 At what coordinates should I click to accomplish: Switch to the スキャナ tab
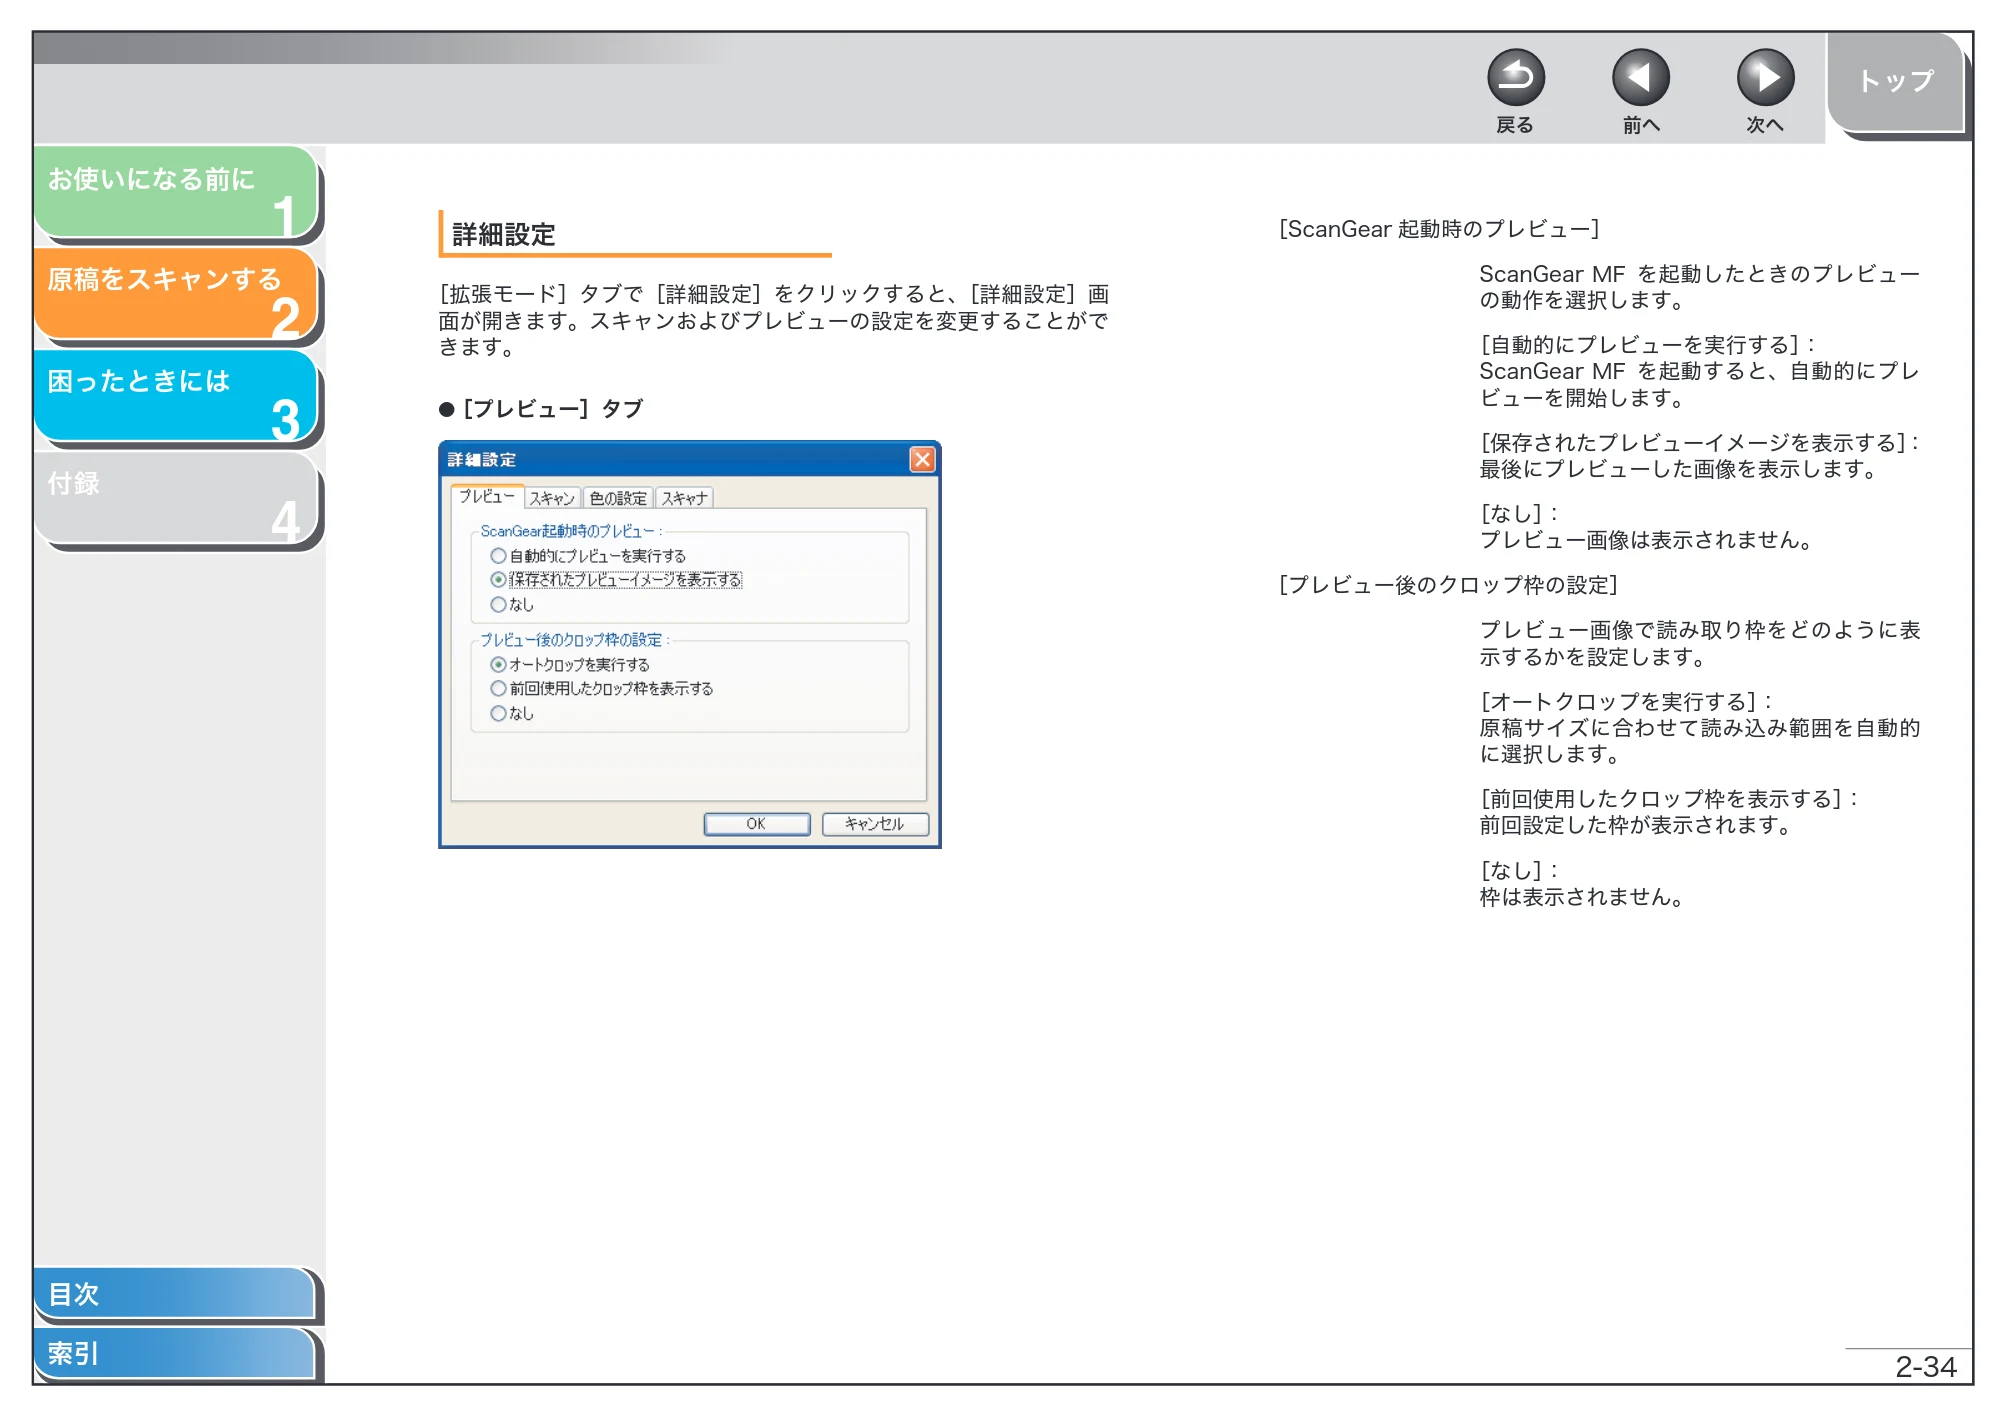point(684,498)
